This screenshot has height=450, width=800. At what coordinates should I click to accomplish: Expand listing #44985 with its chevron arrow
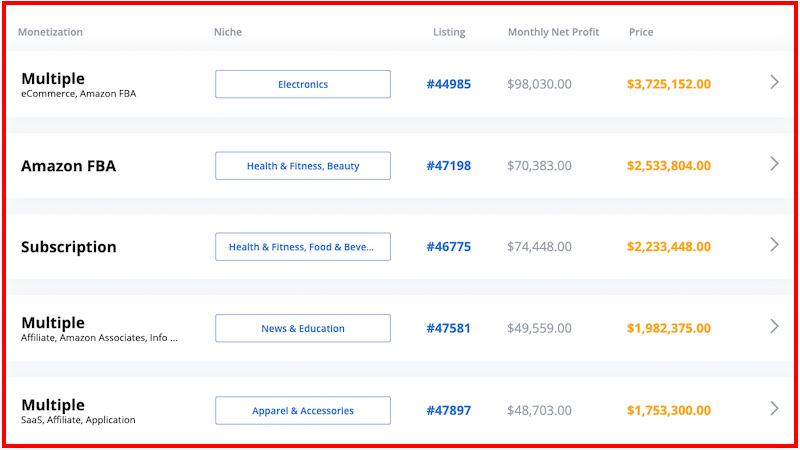point(774,82)
